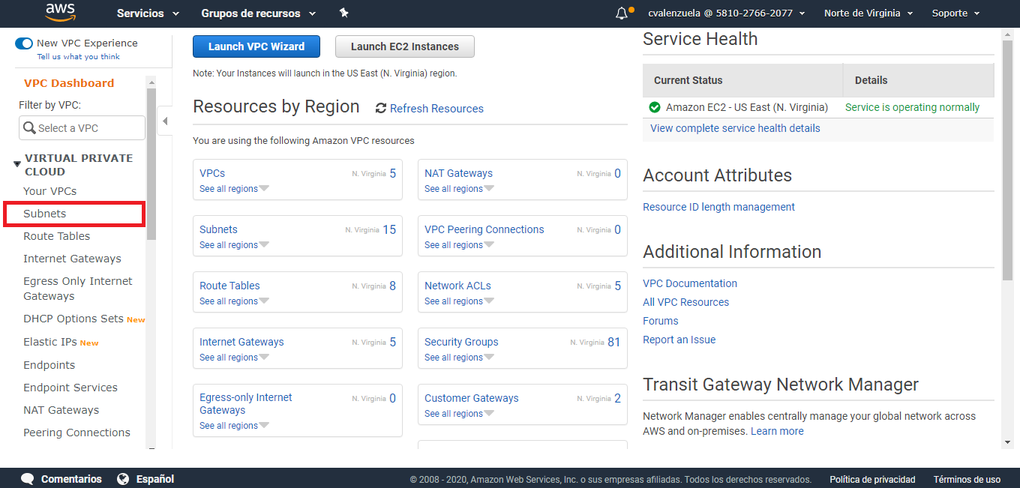Open Subnets in the sidebar

click(x=45, y=213)
